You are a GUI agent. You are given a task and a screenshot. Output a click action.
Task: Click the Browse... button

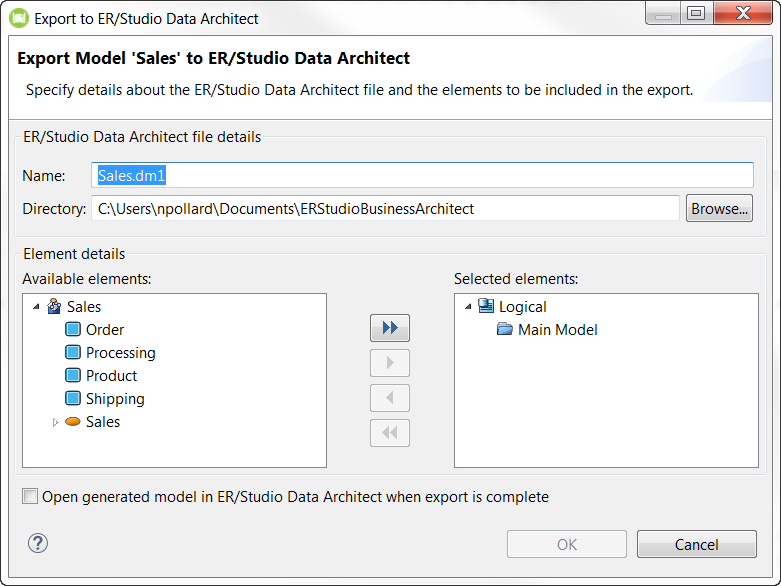click(x=719, y=208)
